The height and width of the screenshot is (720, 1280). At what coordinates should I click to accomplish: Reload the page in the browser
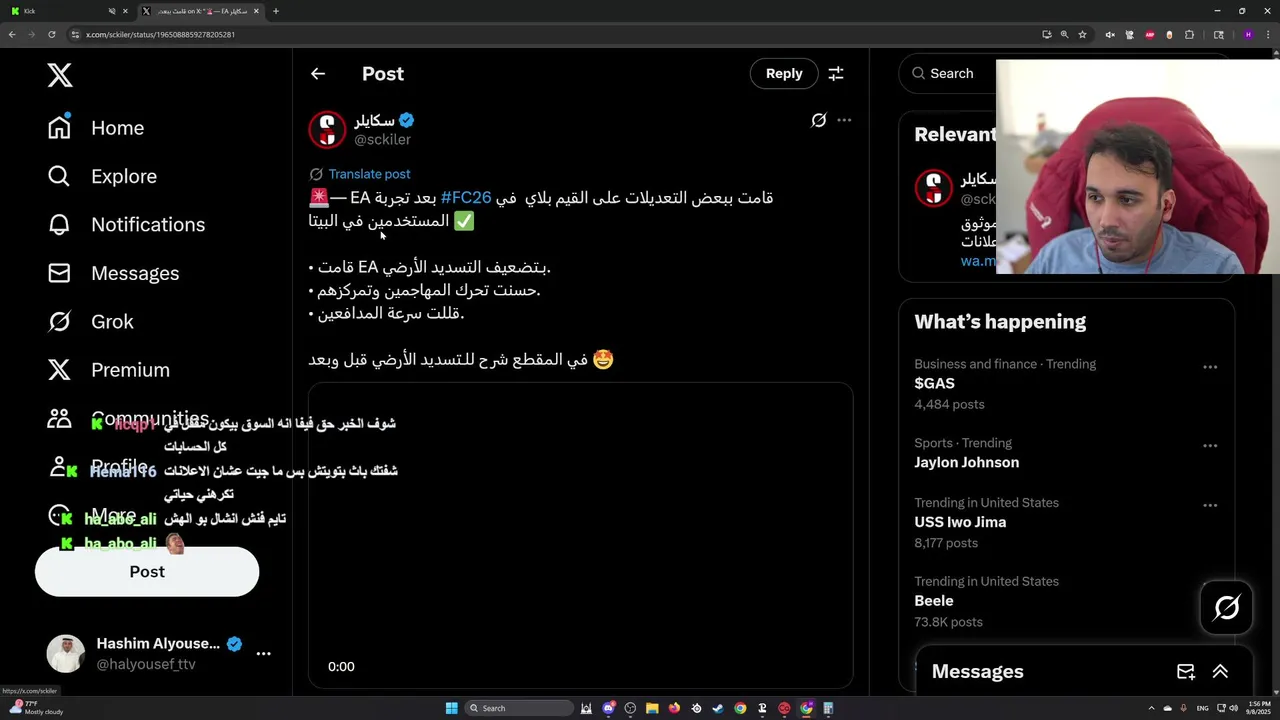point(53,34)
